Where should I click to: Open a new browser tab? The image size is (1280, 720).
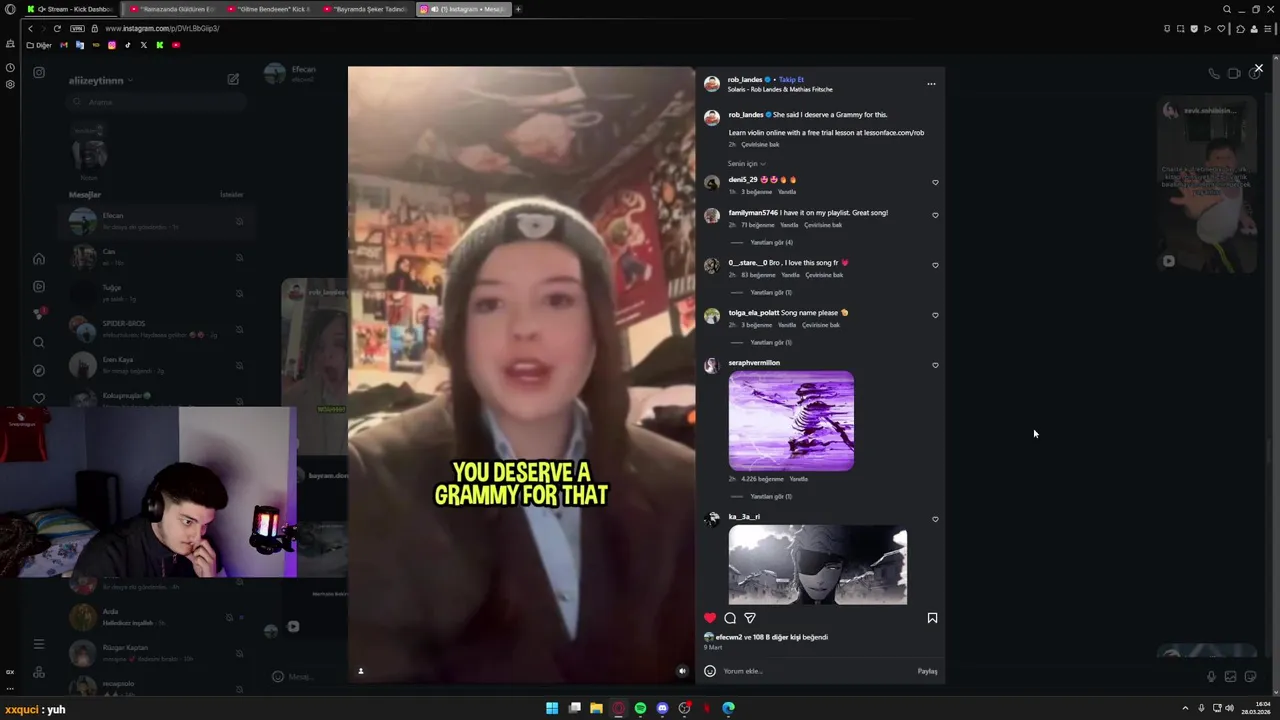pos(518,9)
